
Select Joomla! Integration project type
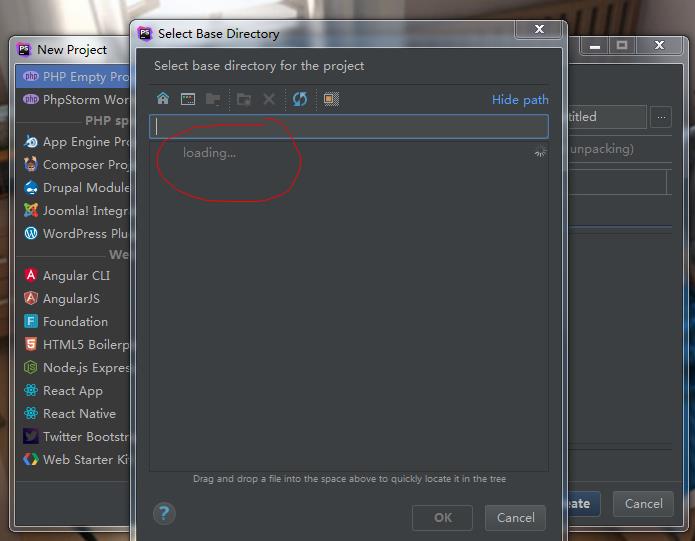tap(73, 211)
